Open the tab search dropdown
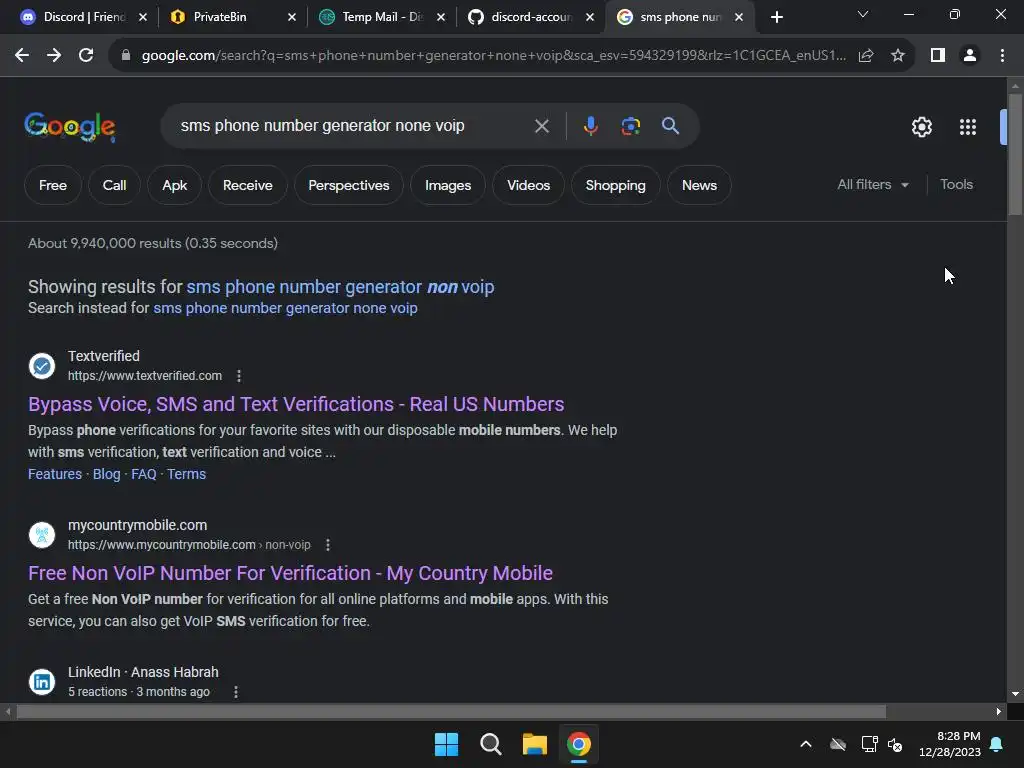The width and height of the screenshot is (1024, 768). pyautogui.click(x=863, y=14)
